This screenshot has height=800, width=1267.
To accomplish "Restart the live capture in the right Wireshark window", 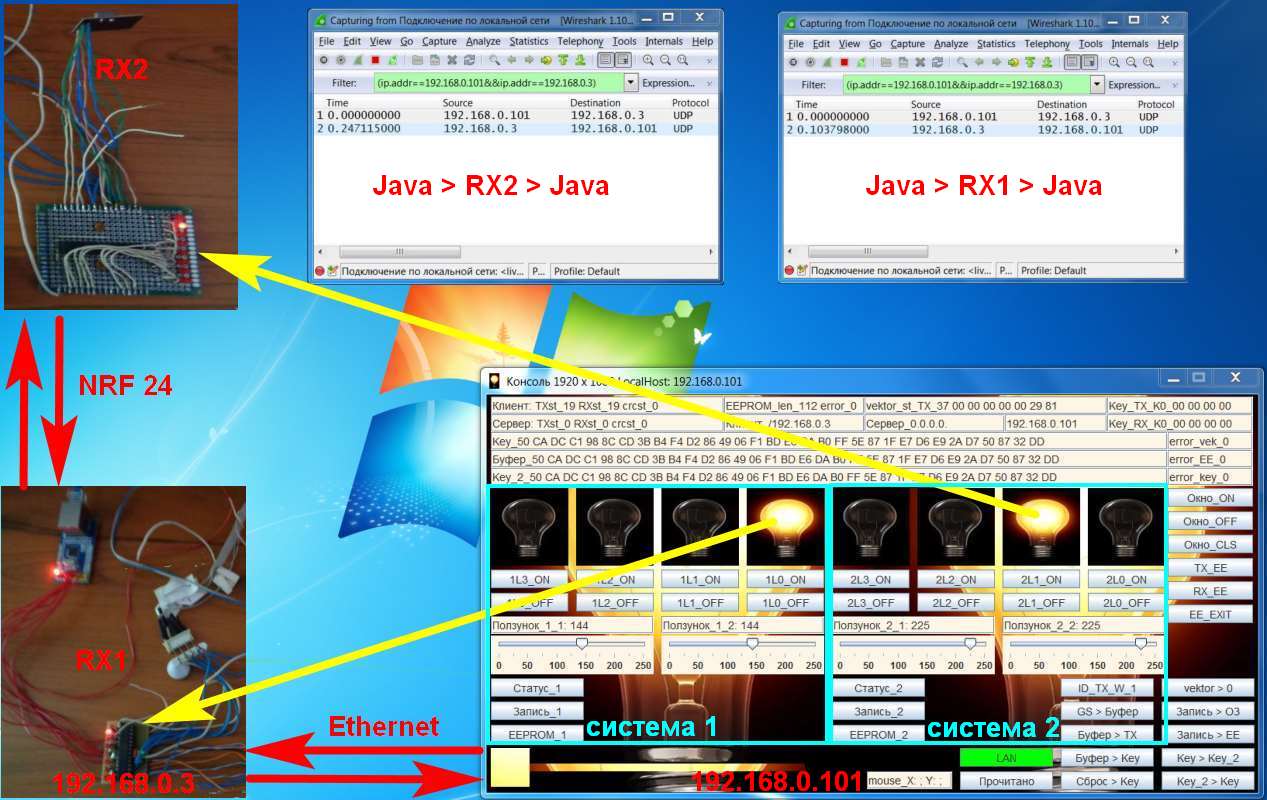I will [861, 62].
